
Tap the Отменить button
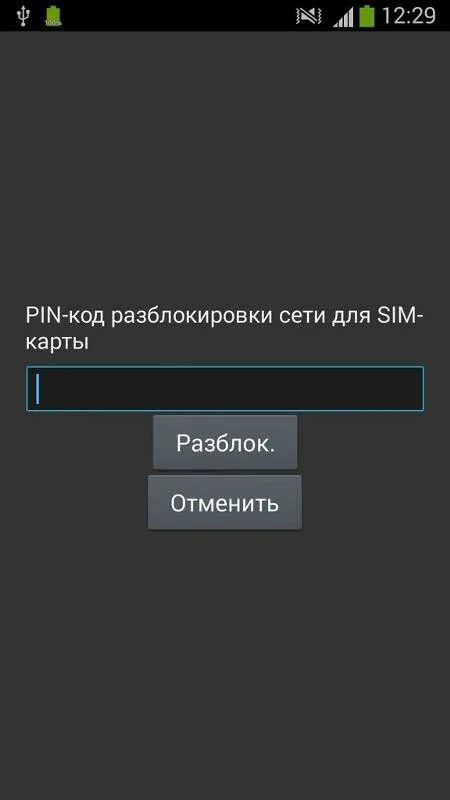(225, 503)
